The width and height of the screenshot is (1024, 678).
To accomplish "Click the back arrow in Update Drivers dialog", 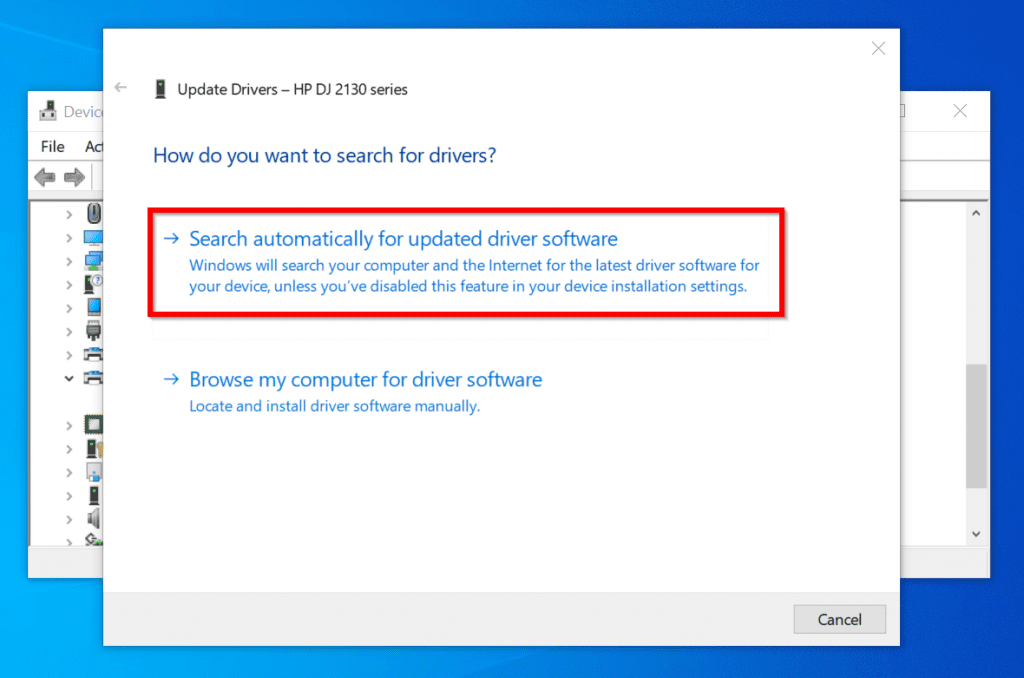I will (x=120, y=88).
